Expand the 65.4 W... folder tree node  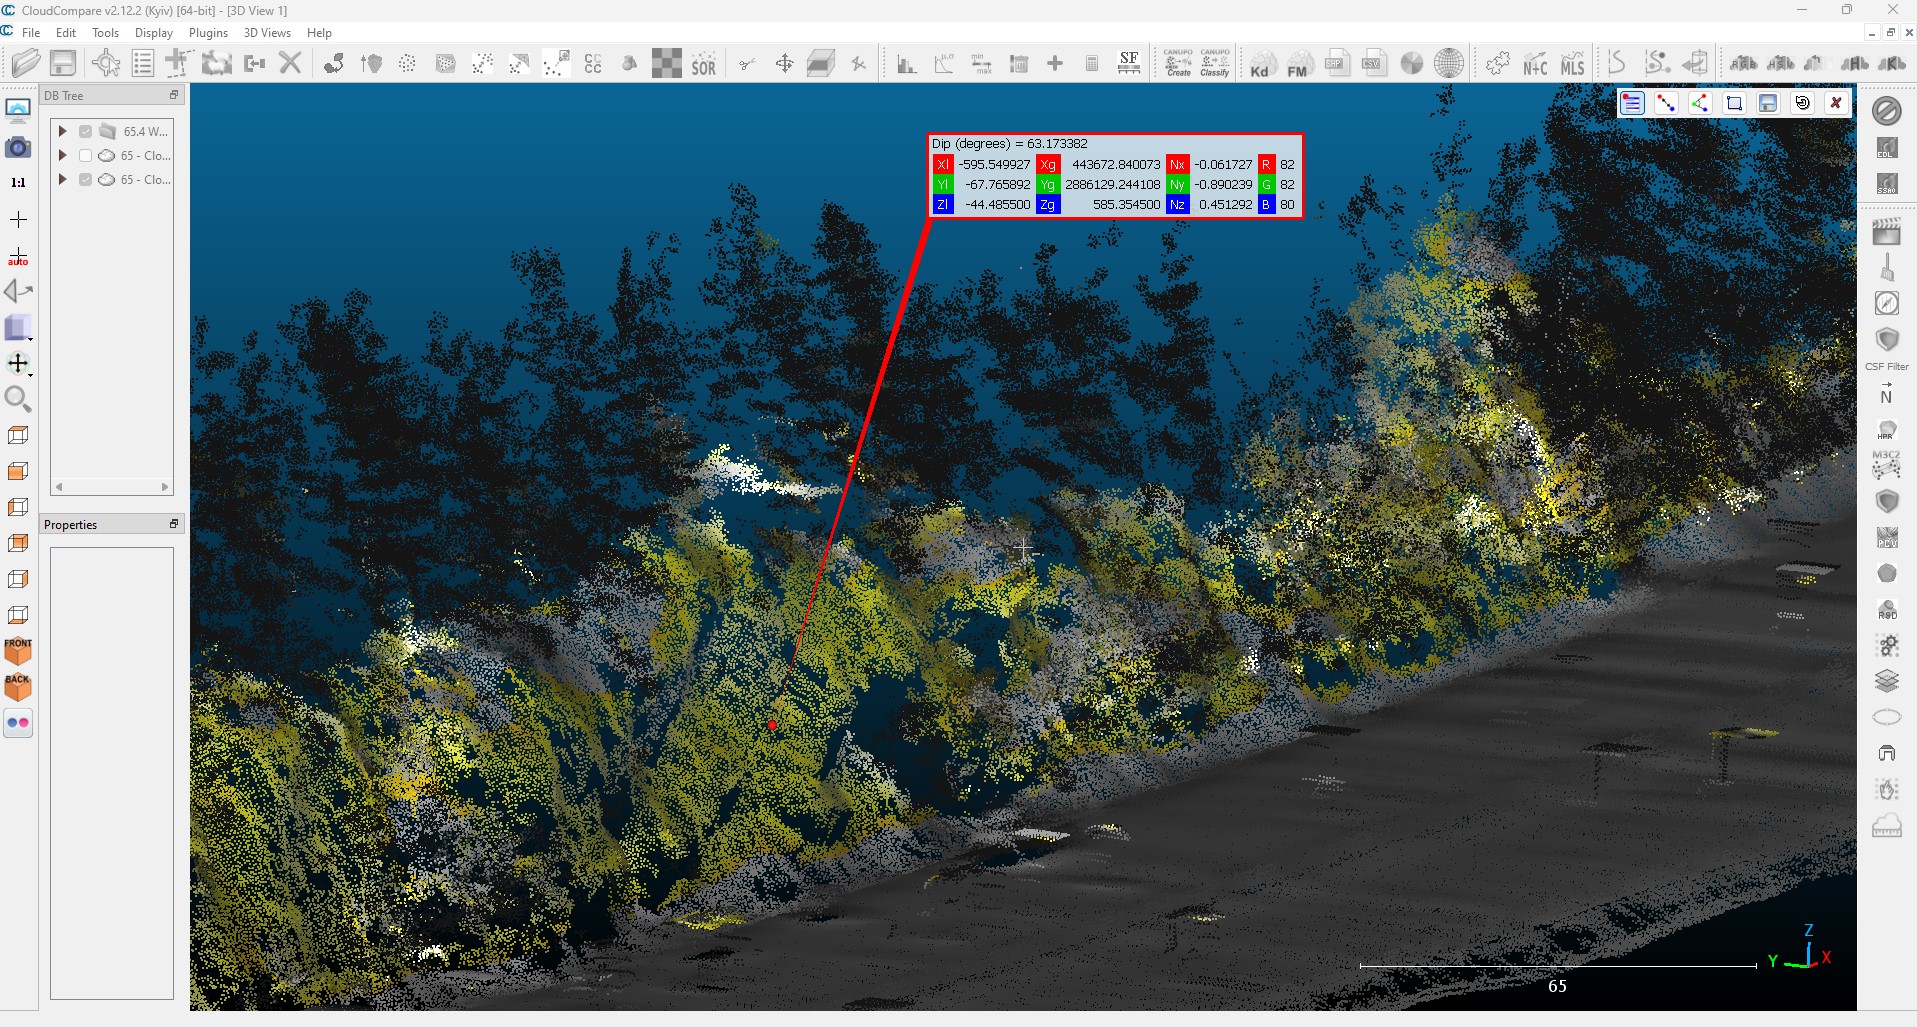point(63,131)
